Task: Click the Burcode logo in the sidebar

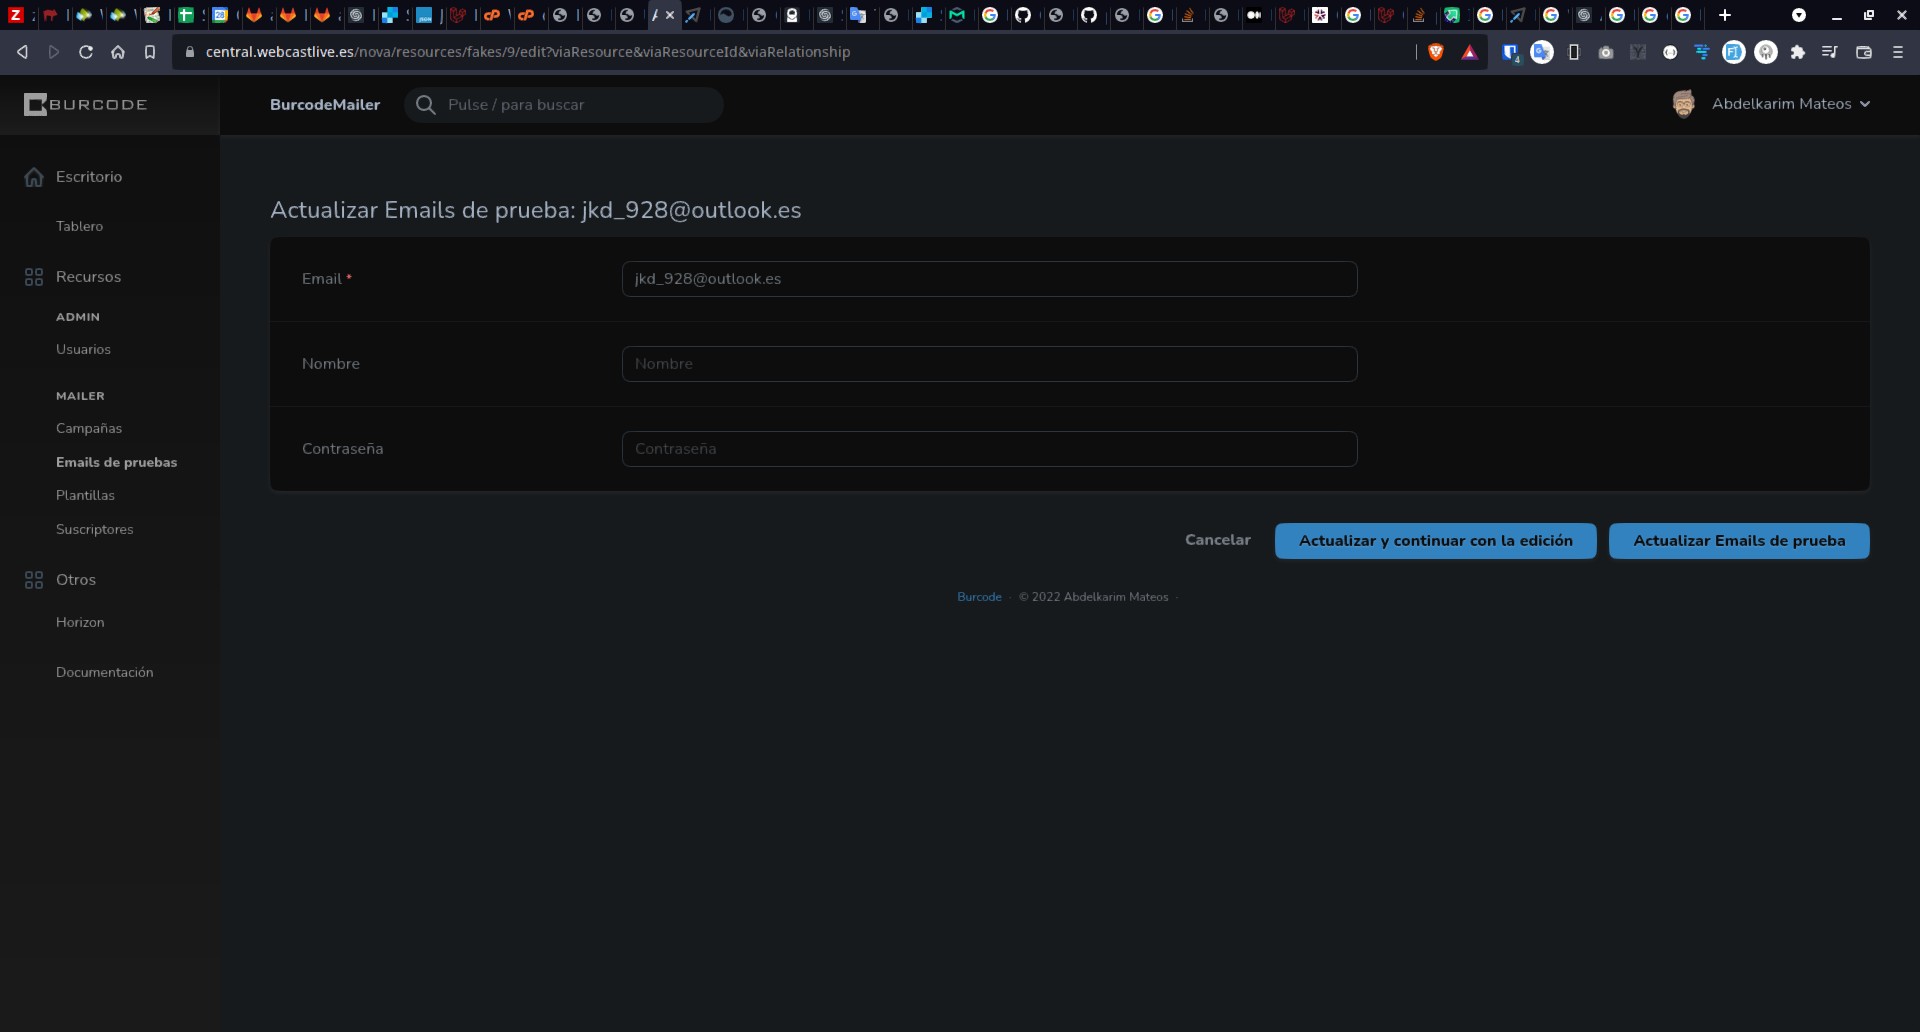Action: tap(86, 104)
